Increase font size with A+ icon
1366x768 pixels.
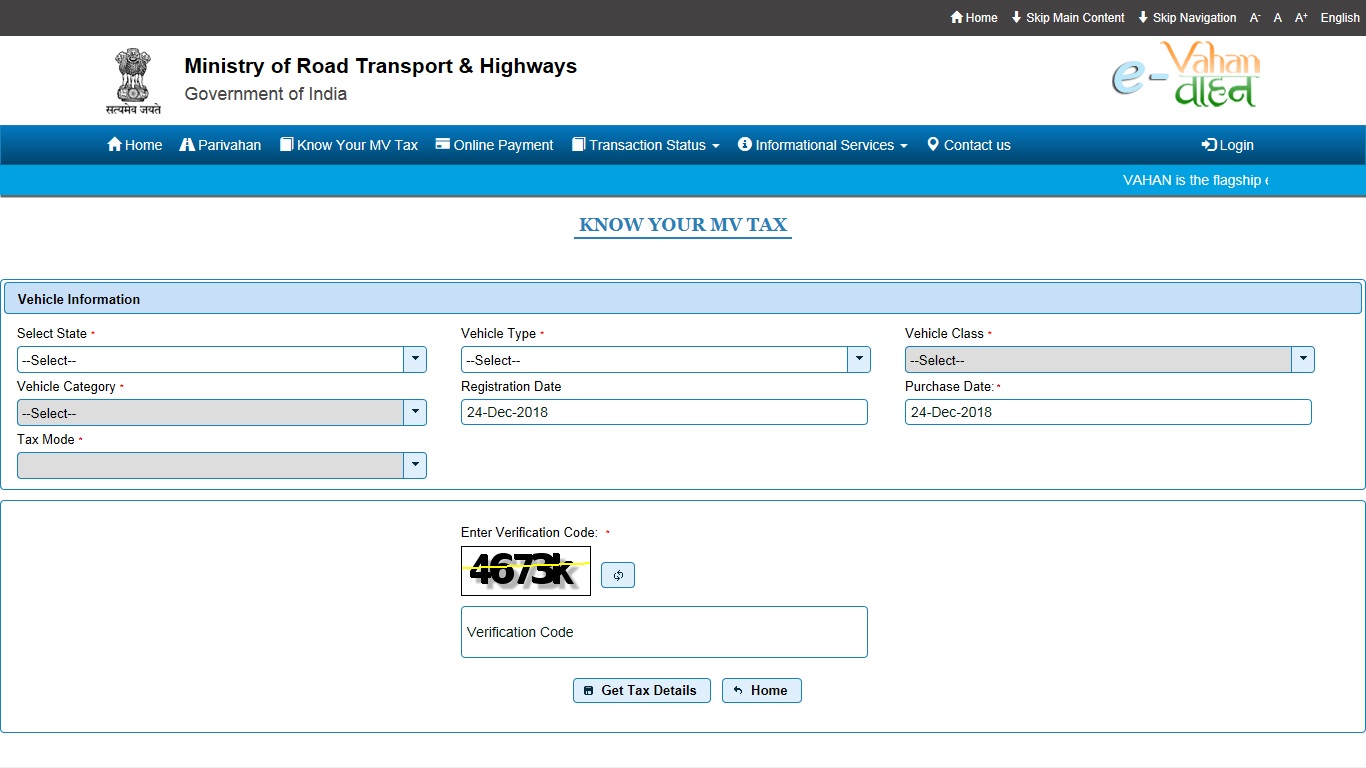tap(1301, 18)
